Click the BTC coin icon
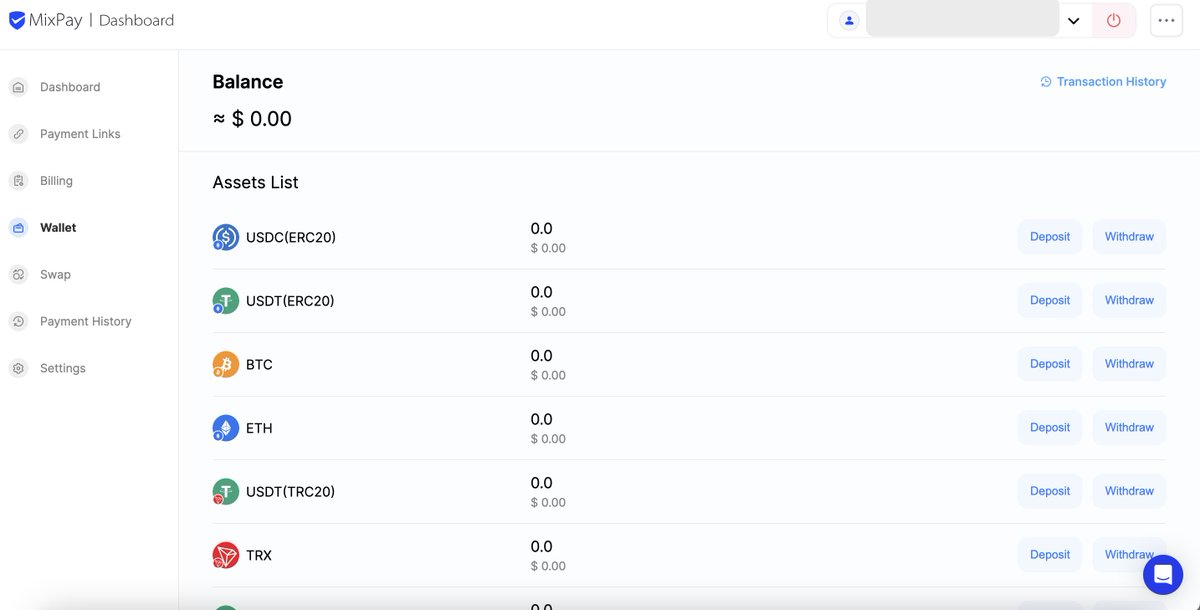Viewport: 1200px width, 610px height. point(226,364)
